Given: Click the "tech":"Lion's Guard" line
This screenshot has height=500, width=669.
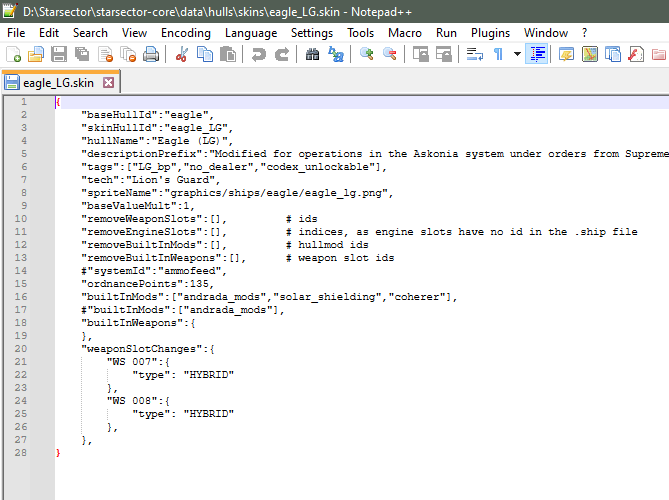Looking at the screenshot, I should coord(151,180).
